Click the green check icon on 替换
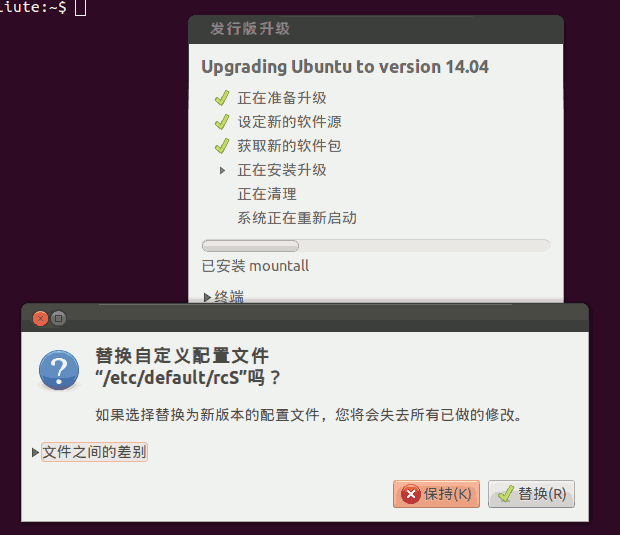This screenshot has width=620, height=535. click(x=506, y=494)
